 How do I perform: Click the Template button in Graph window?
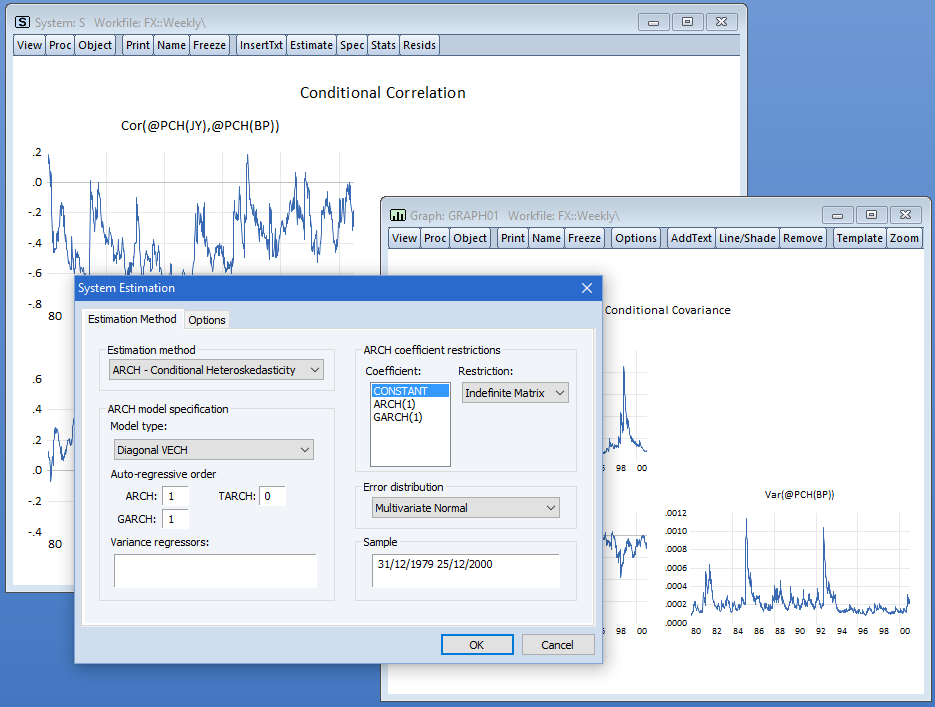pos(859,238)
